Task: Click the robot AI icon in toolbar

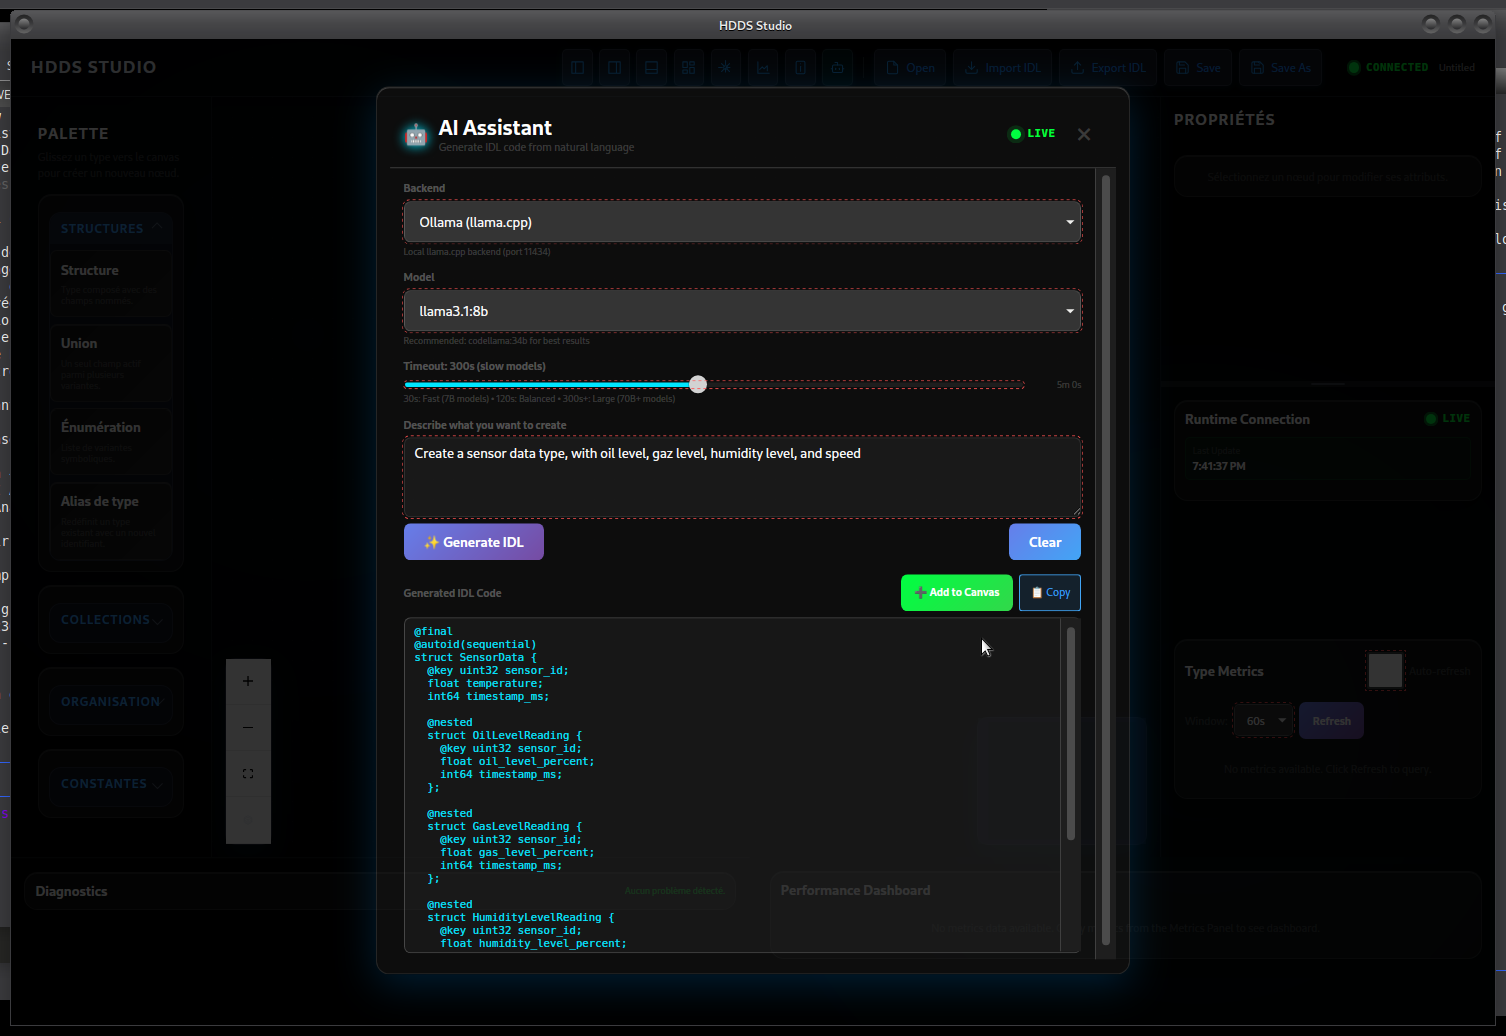Action: (837, 68)
